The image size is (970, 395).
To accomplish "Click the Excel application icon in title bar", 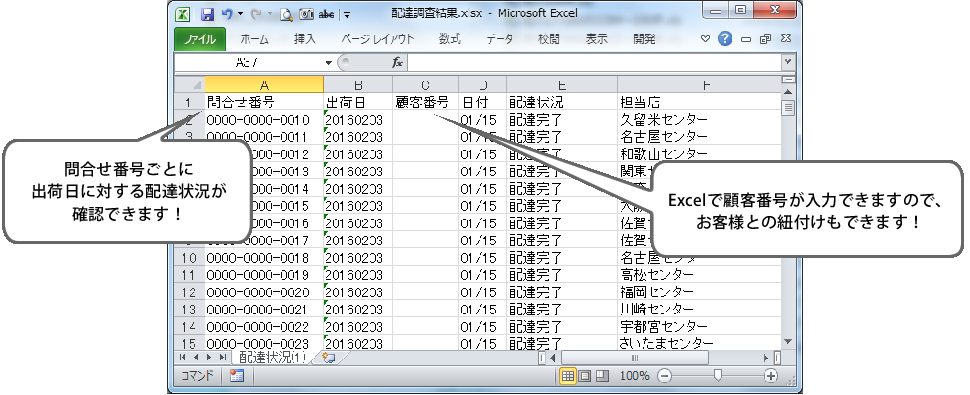I will [182, 14].
